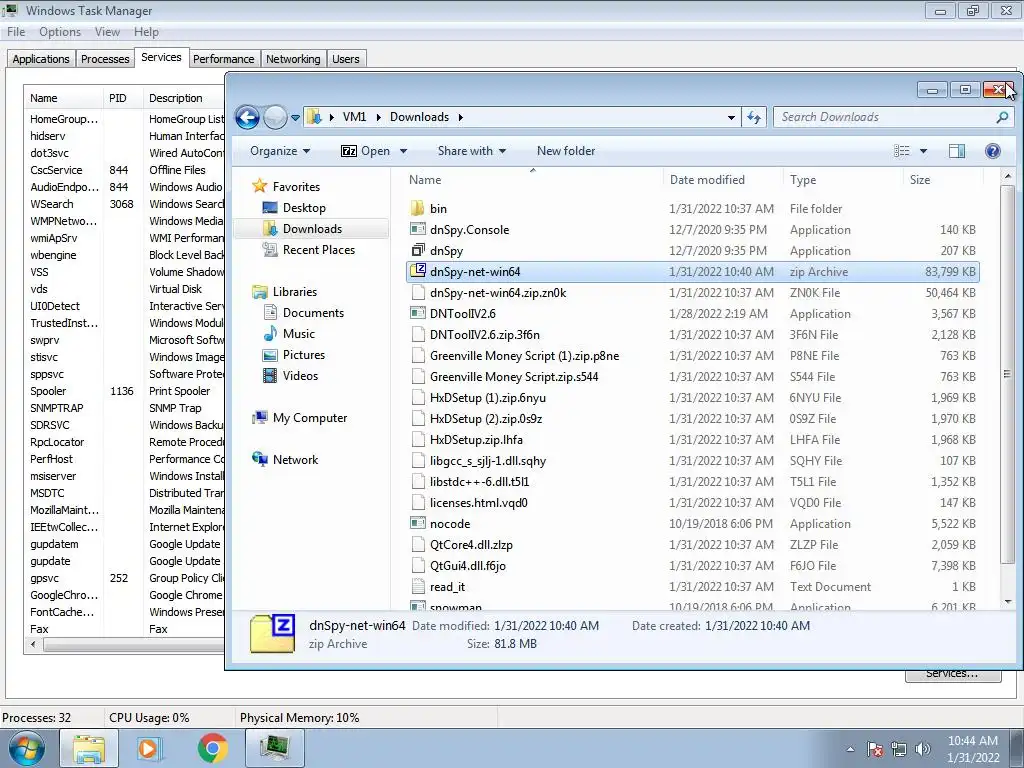Open the view options dropdown arrow

tap(923, 151)
